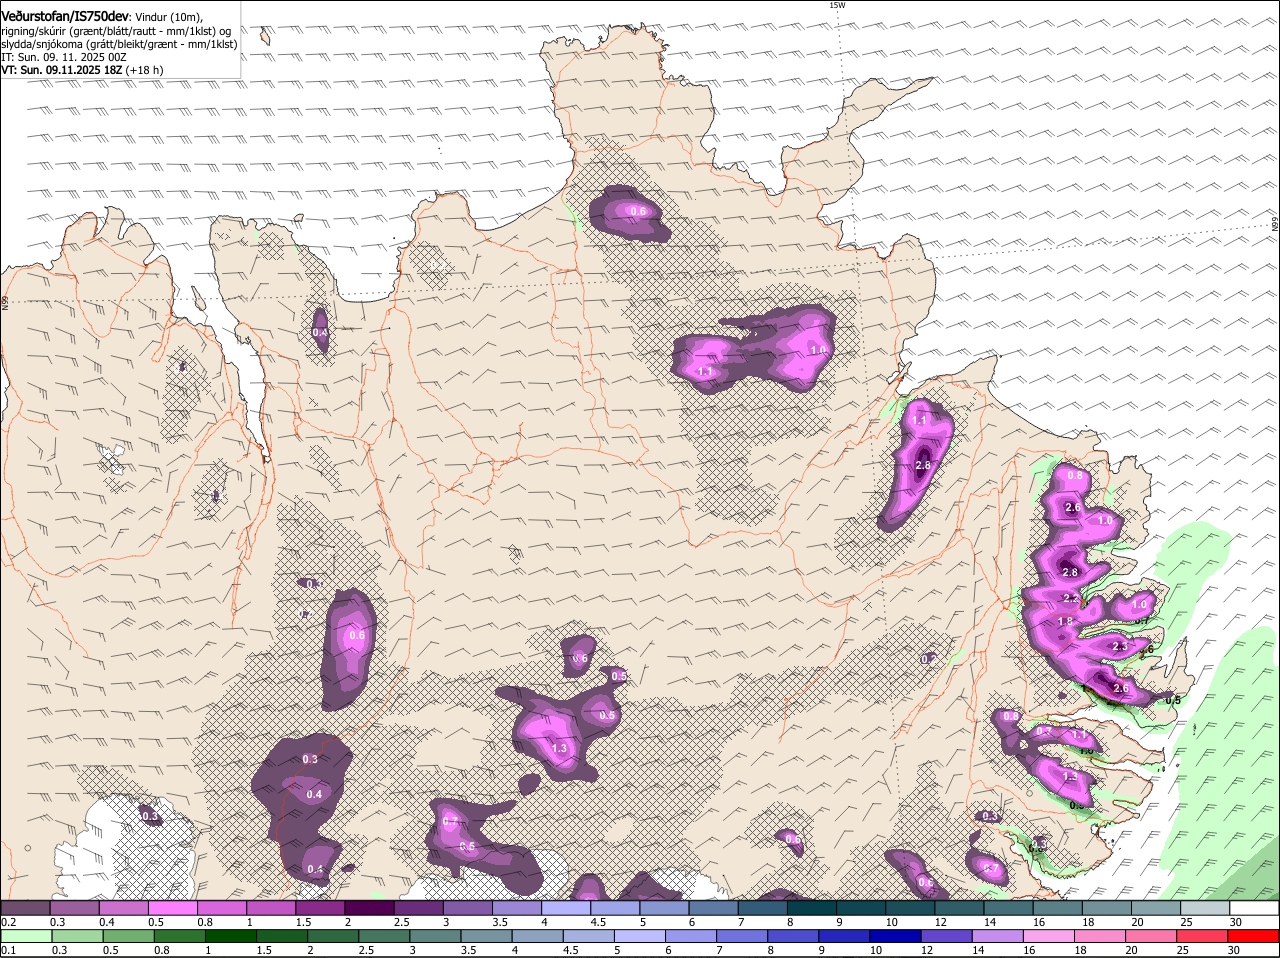Click the 'rigning/skúrir' legend description line

click(117, 31)
